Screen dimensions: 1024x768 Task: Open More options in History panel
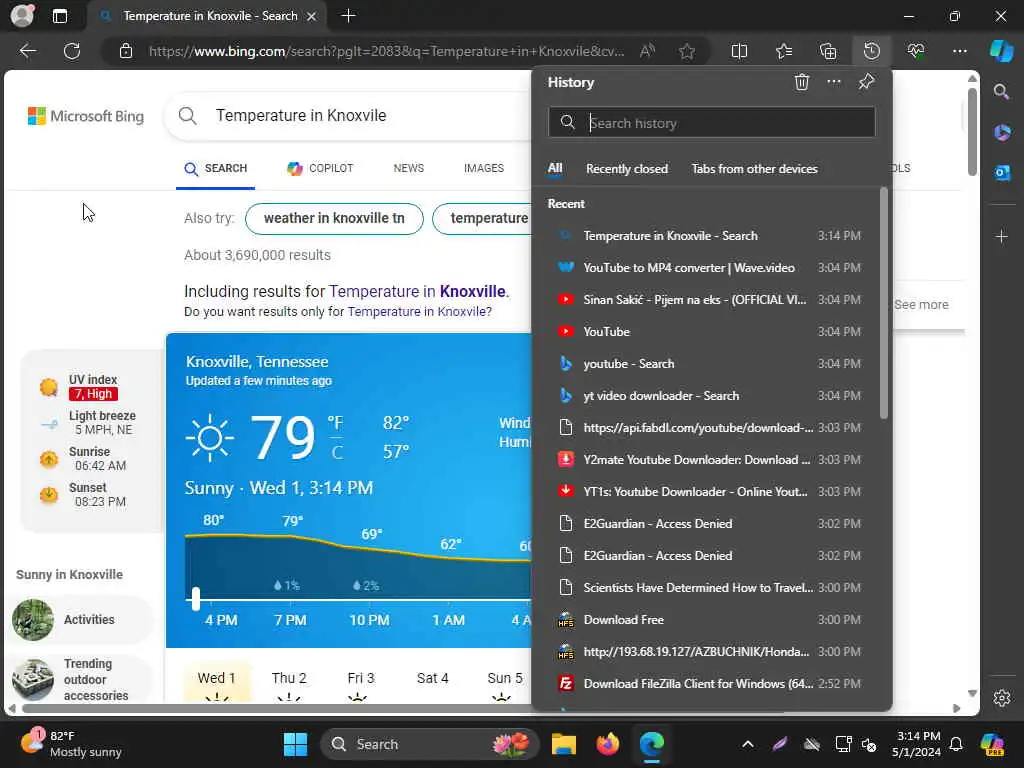834,82
